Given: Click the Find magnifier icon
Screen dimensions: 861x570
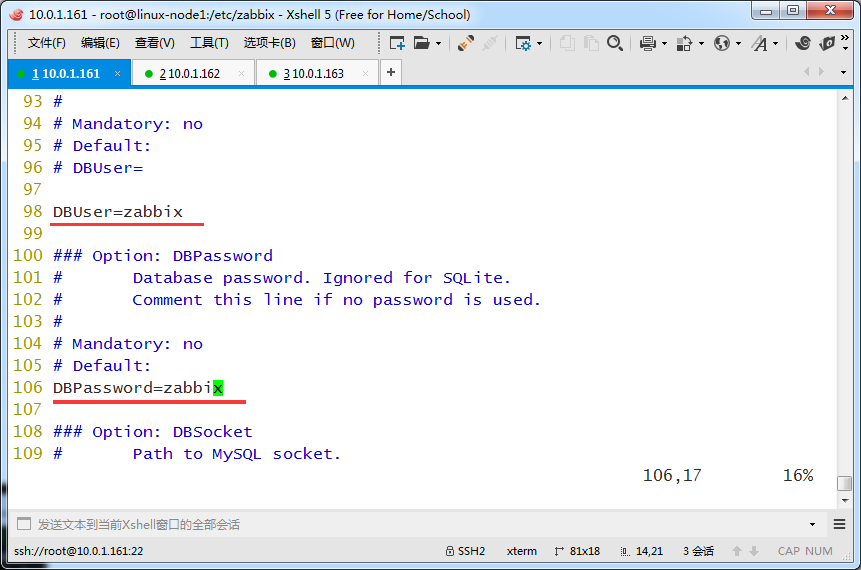Looking at the screenshot, I should [x=615, y=43].
